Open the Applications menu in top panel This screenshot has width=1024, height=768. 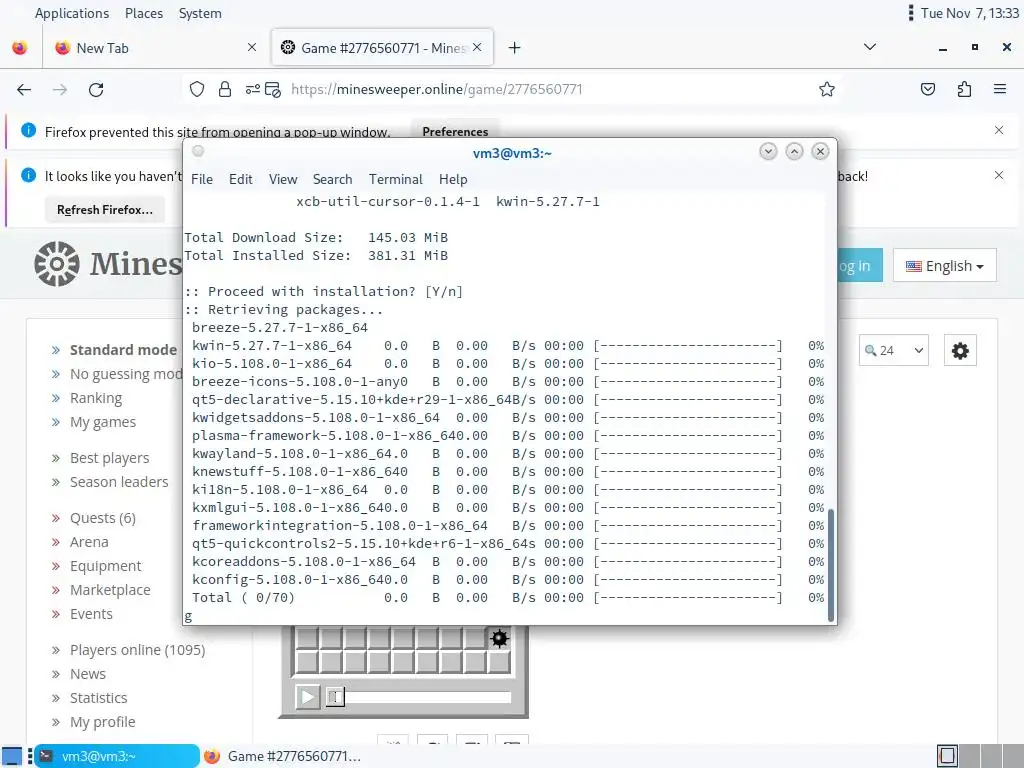(72, 13)
